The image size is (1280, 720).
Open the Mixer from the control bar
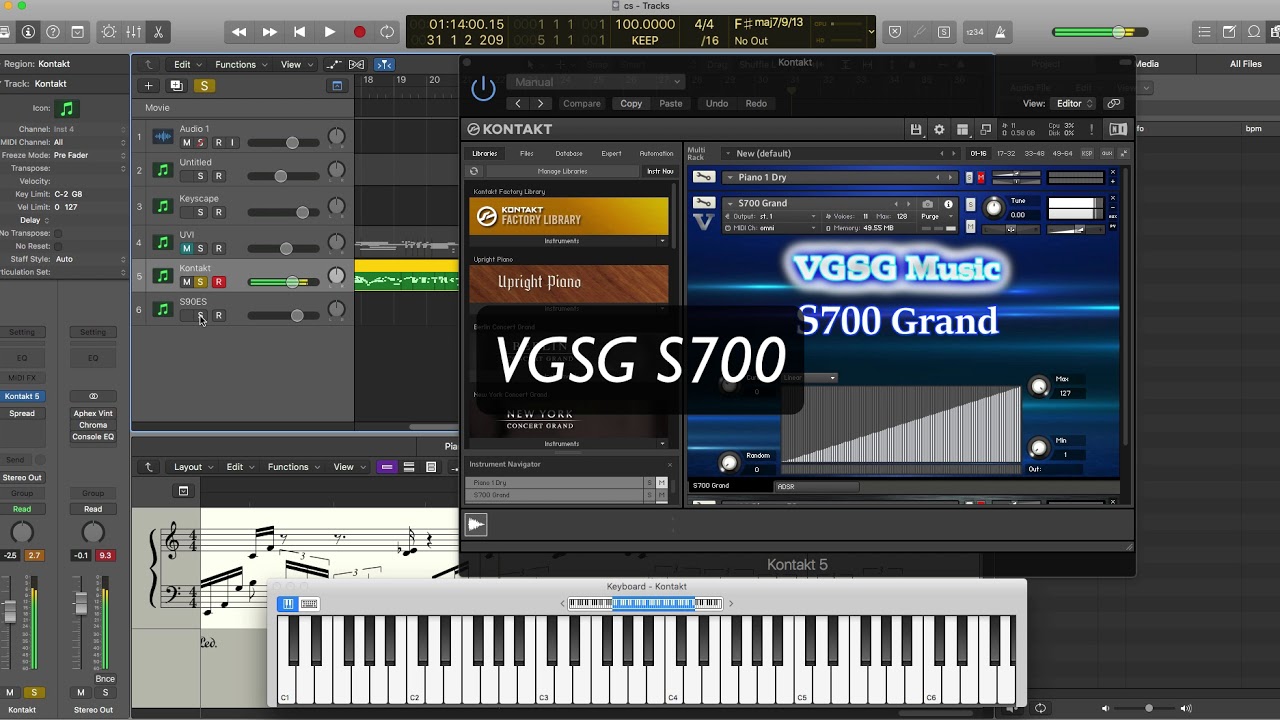133,32
